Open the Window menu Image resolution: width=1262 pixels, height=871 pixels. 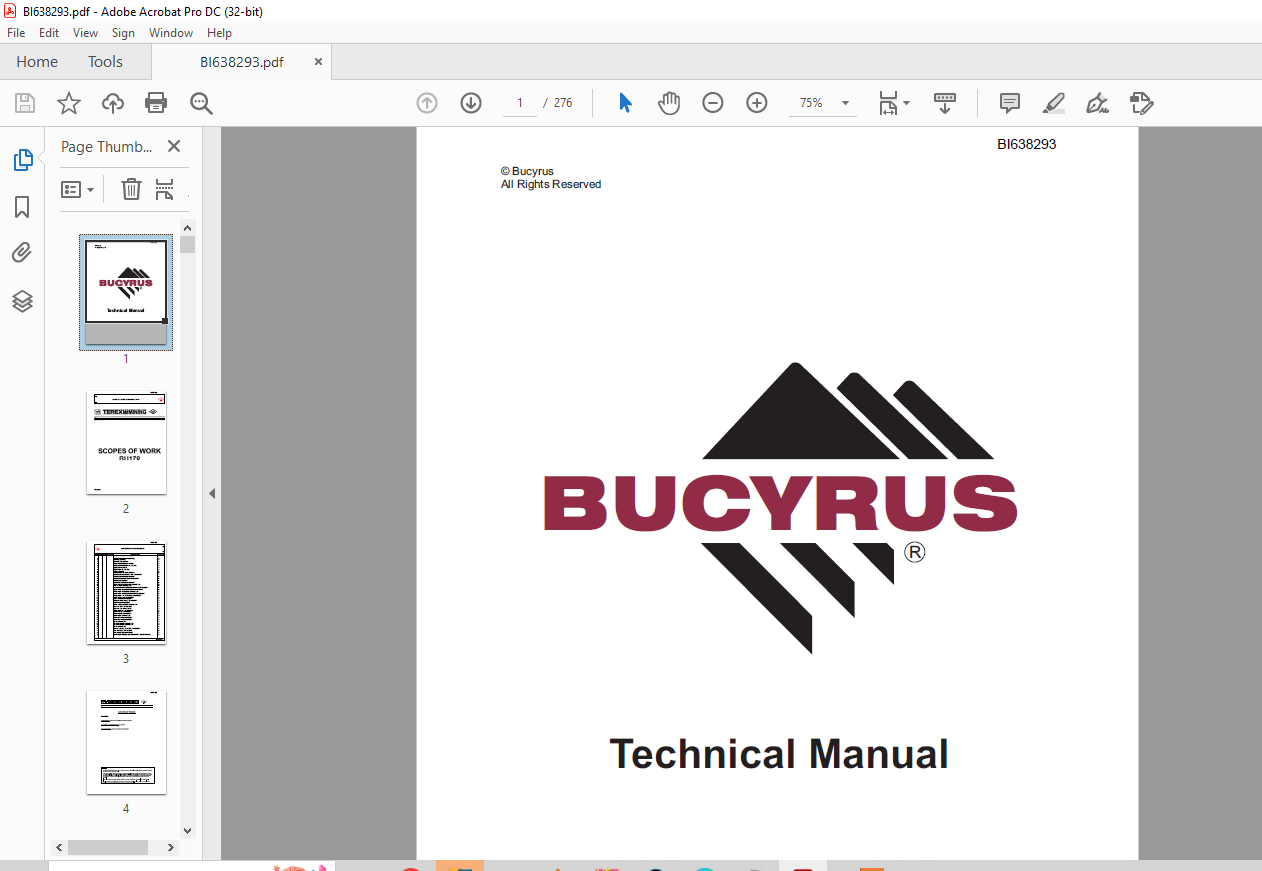[171, 33]
